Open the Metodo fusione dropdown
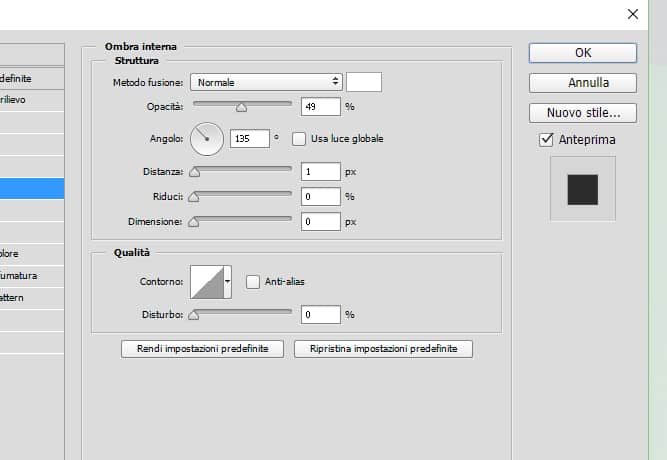The image size is (667, 460). point(268,82)
